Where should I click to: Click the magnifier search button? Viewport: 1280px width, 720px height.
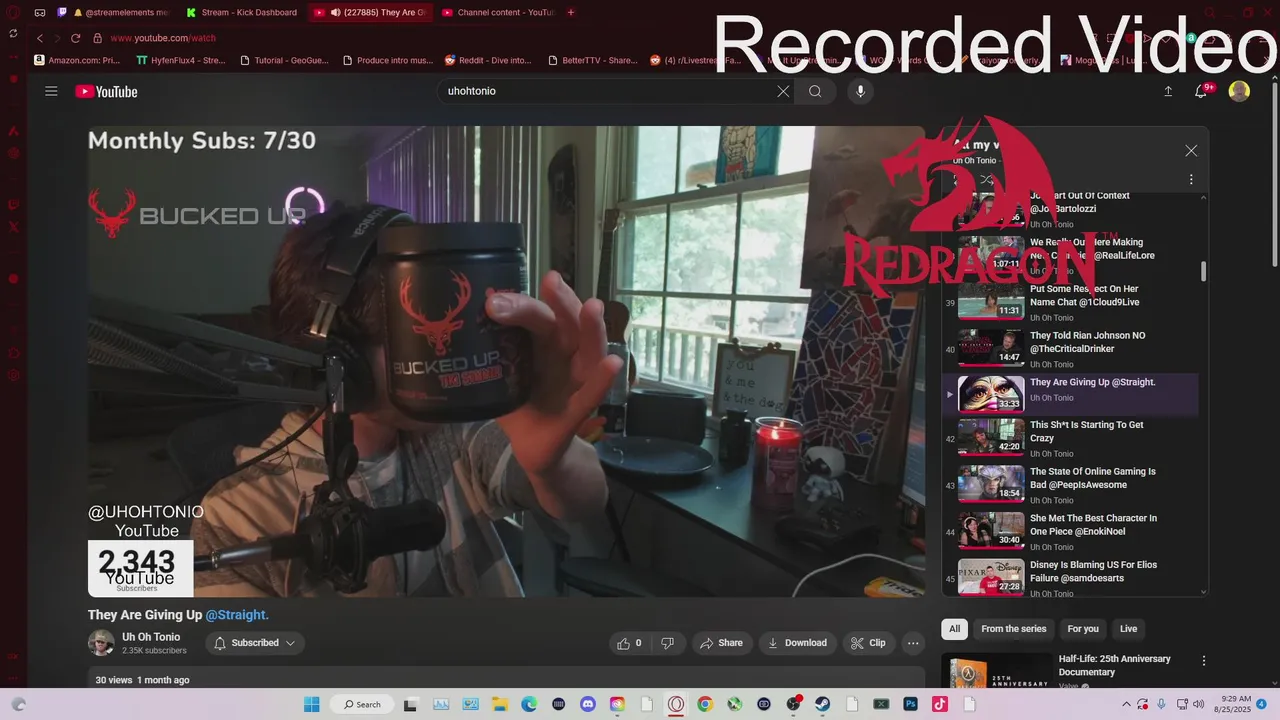pyautogui.click(x=815, y=91)
